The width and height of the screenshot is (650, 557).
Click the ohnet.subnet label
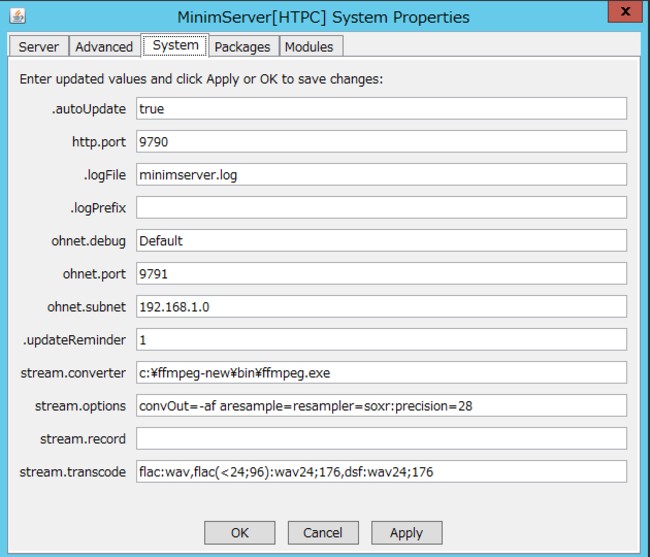[x=87, y=307]
